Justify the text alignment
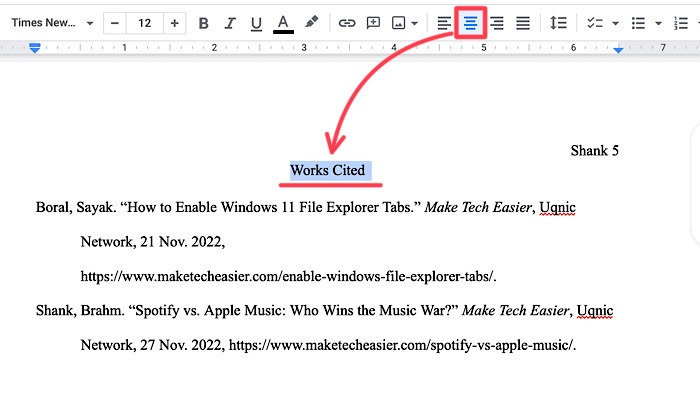This screenshot has width=700, height=400. point(523,23)
